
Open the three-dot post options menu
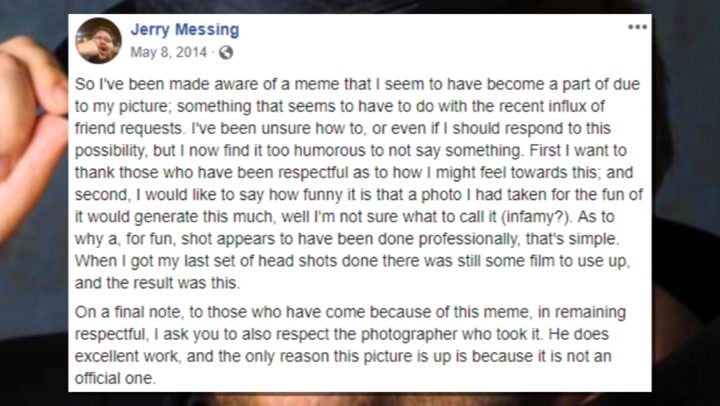click(x=637, y=27)
